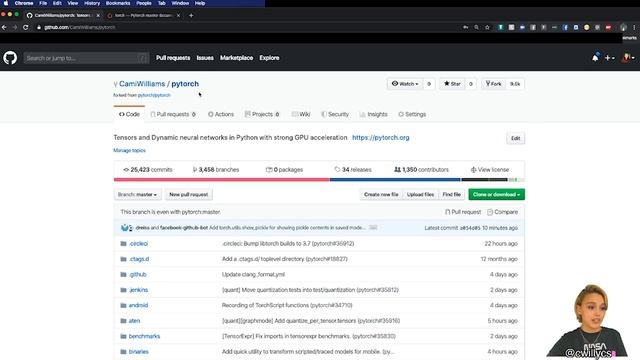Open the aten folder

134,321
